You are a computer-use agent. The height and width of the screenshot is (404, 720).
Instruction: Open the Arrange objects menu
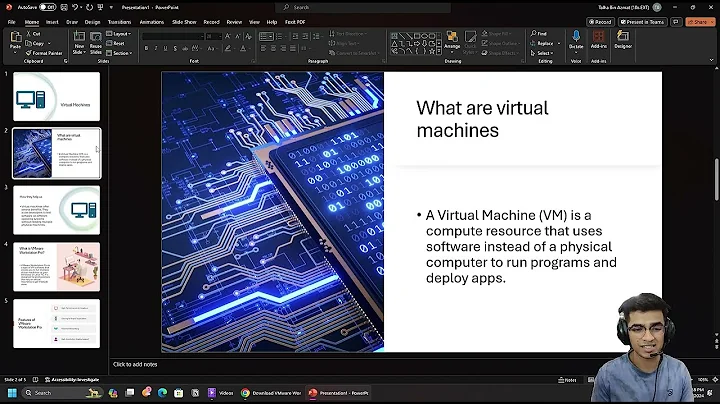pos(452,40)
